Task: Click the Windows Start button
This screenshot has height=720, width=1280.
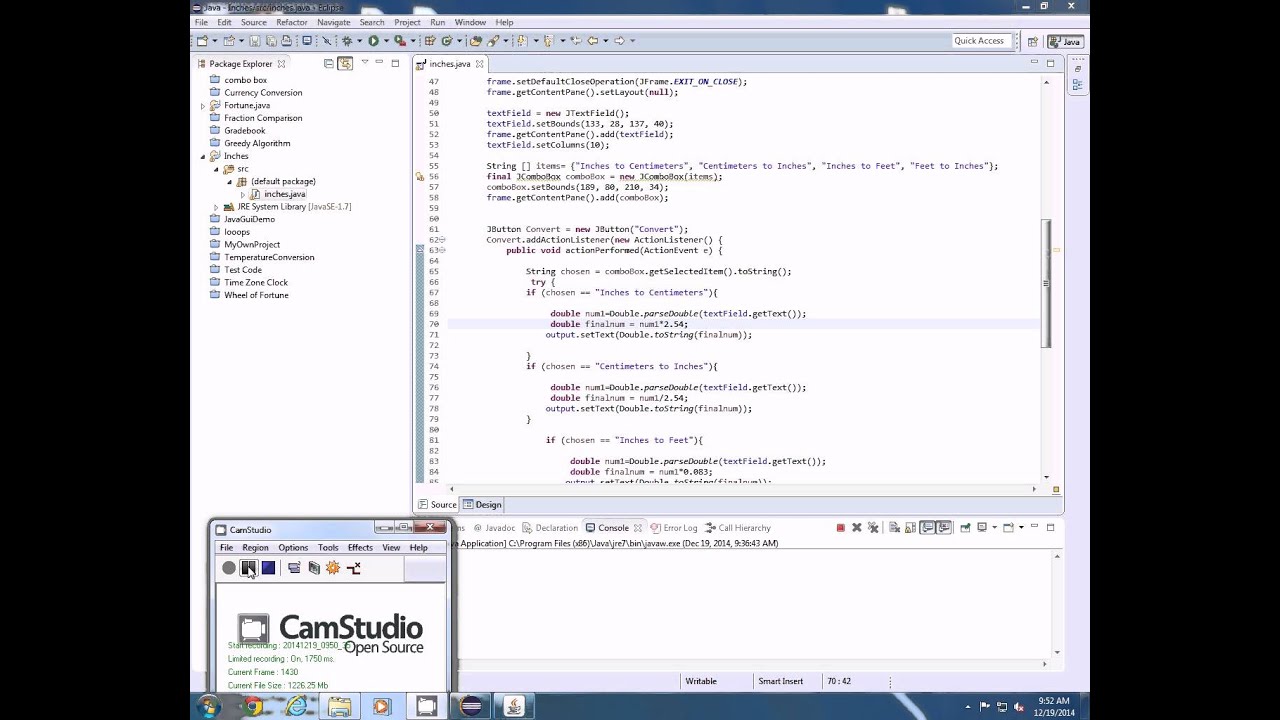Action: tap(209, 707)
